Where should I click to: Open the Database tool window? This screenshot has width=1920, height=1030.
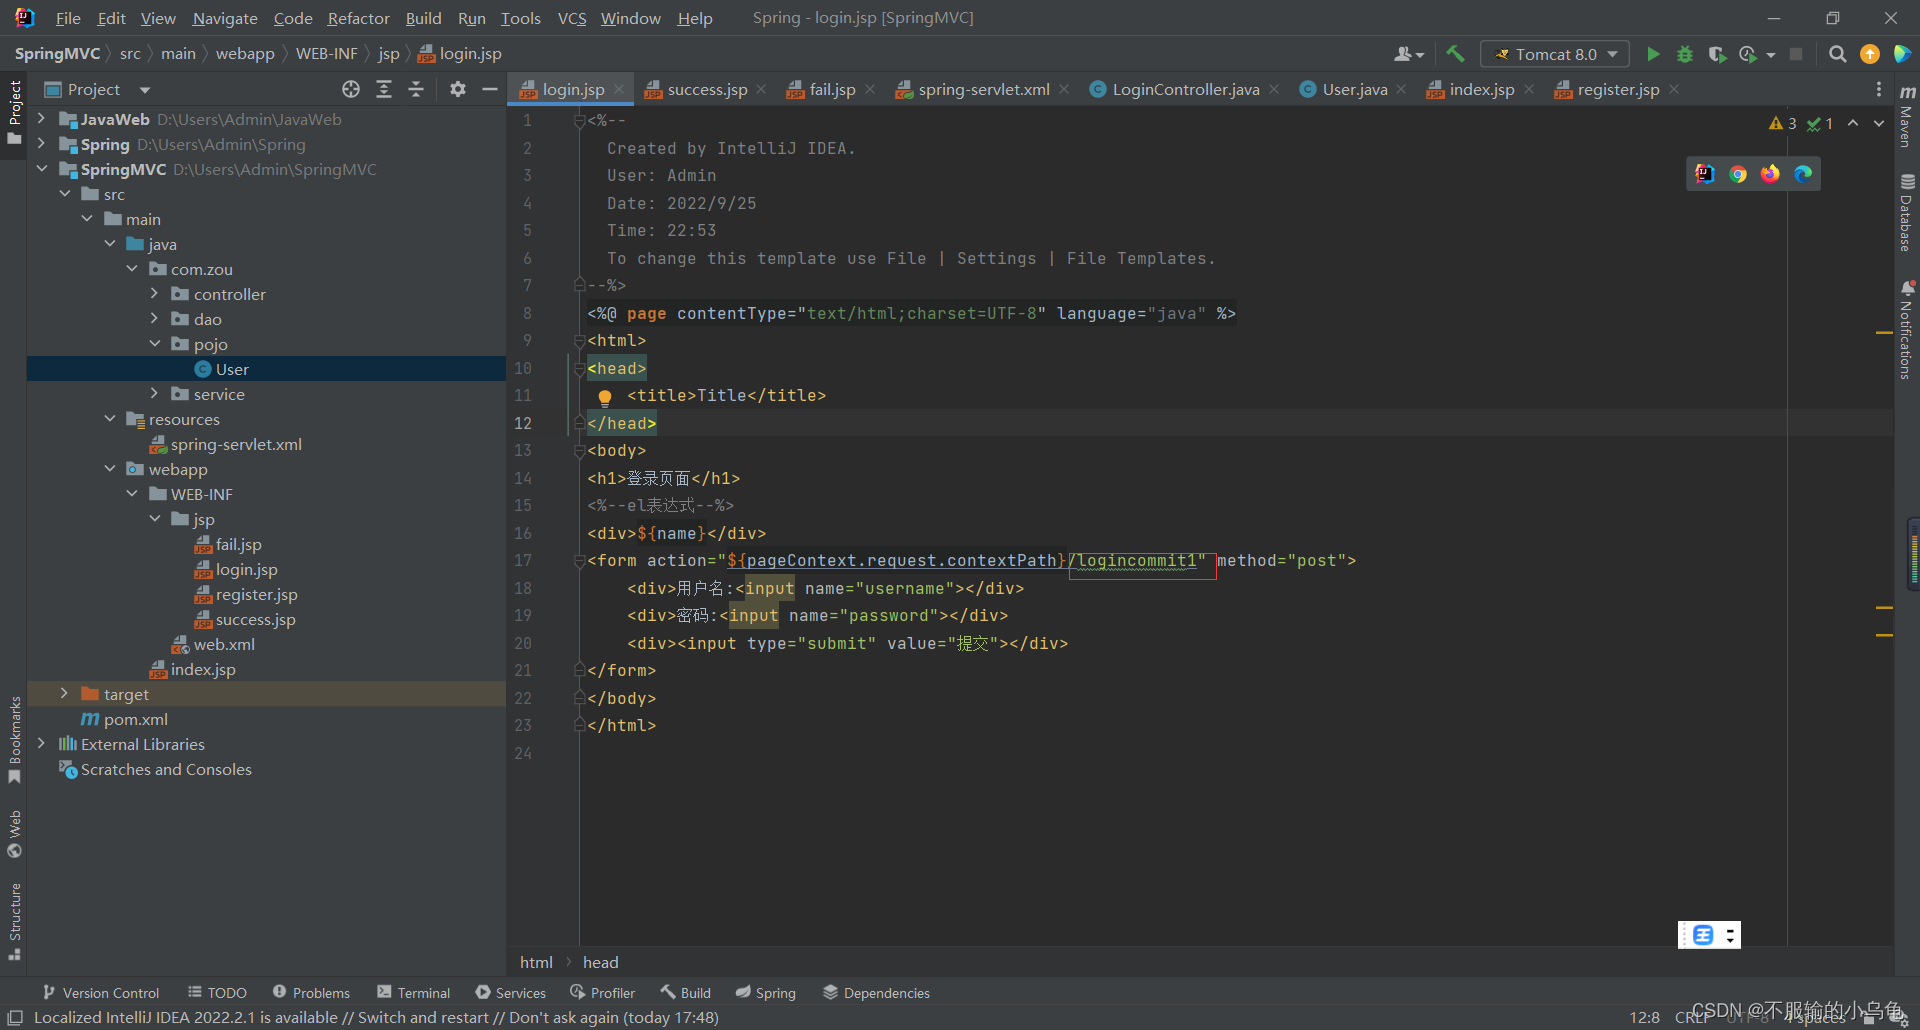coord(1907,213)
